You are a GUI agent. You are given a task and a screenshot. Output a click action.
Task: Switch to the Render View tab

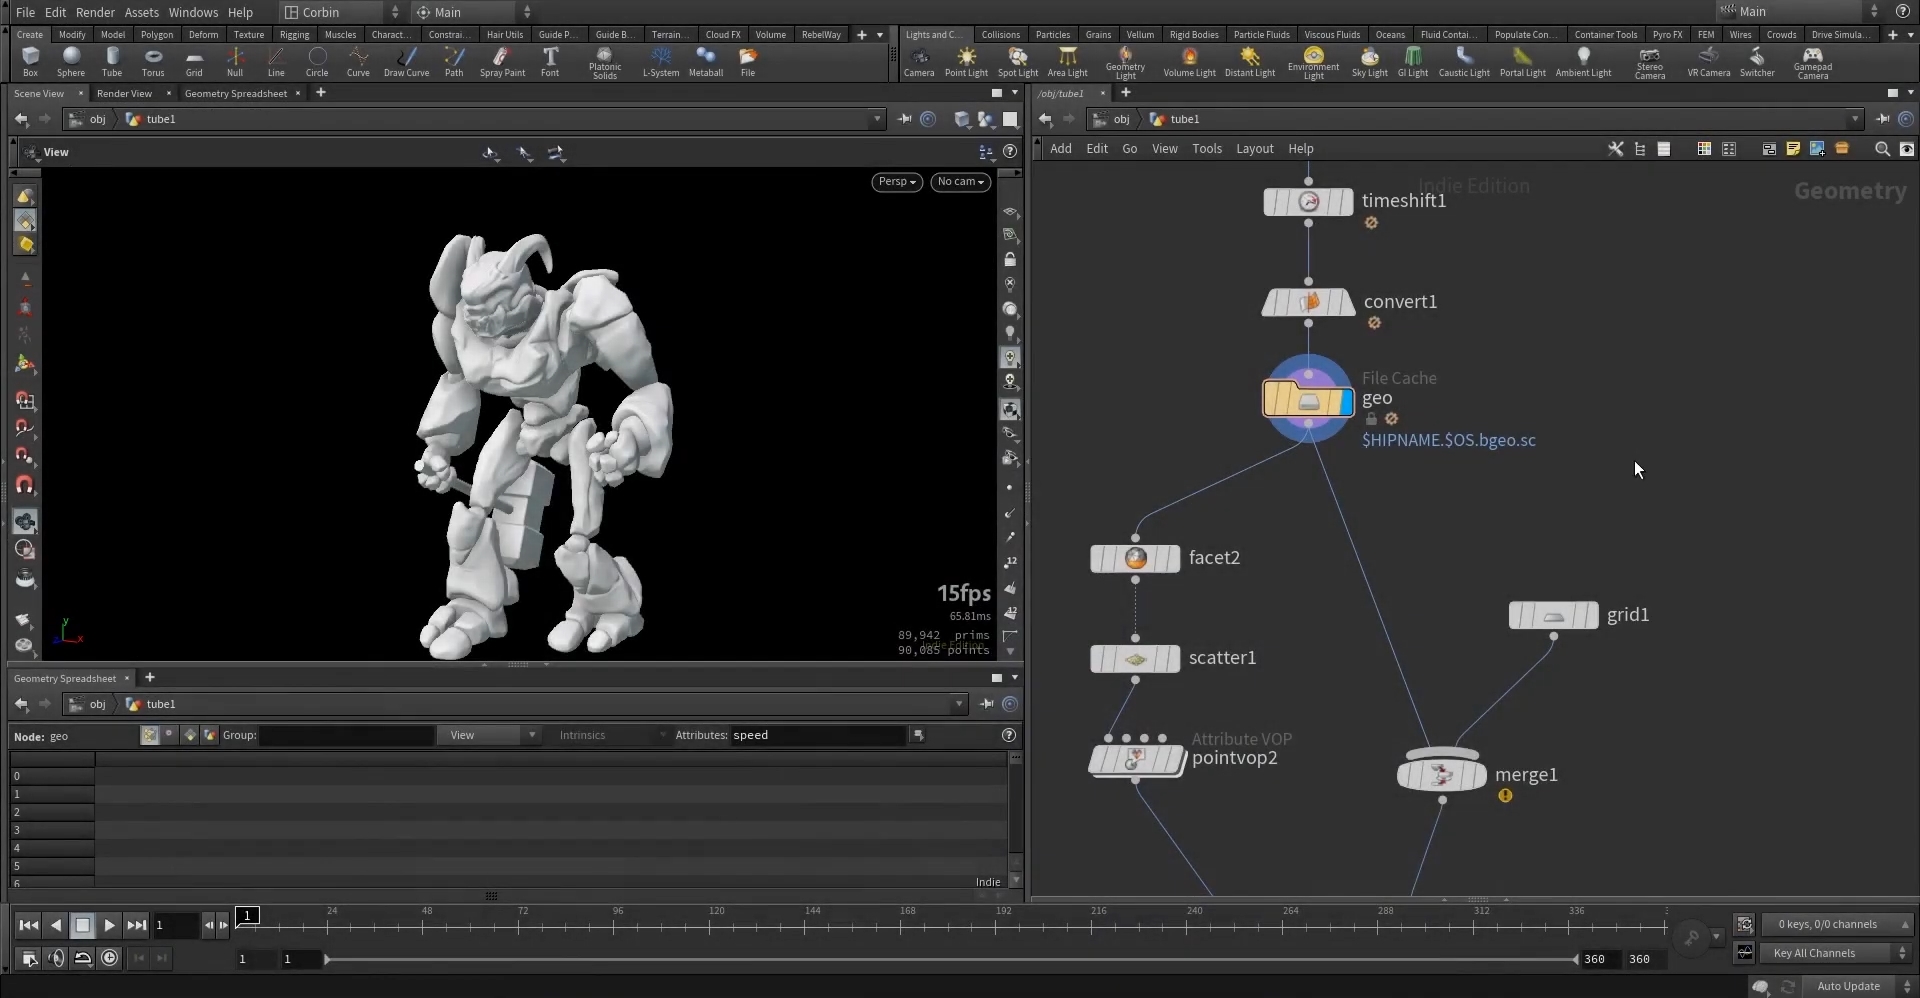click(x=124, y=93)
